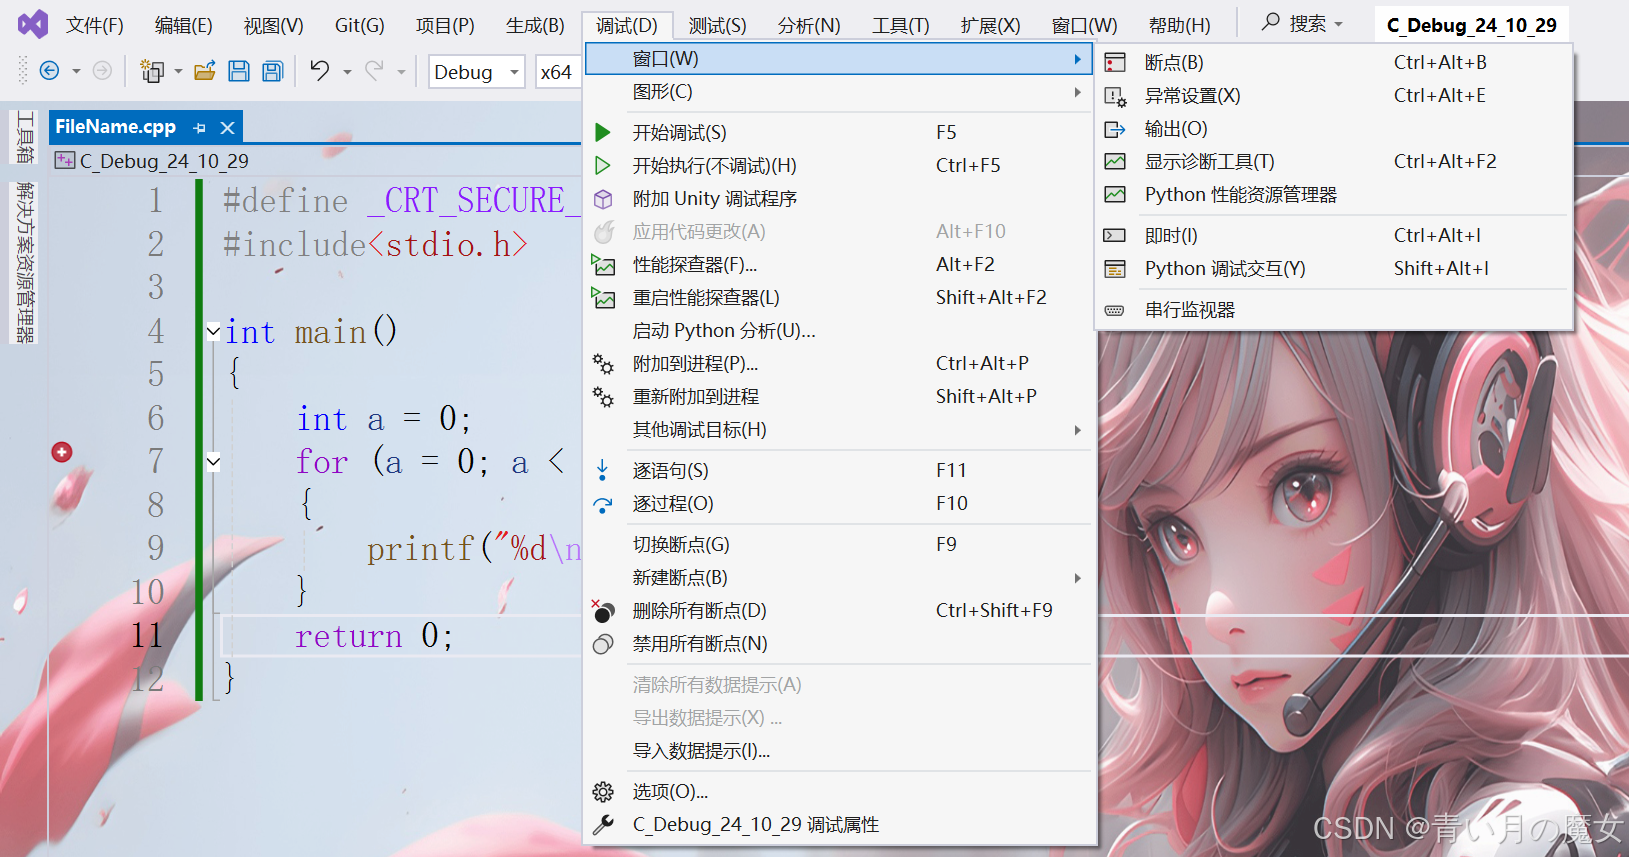Click the 异常设置 icon in submenu

(1115, 96)
